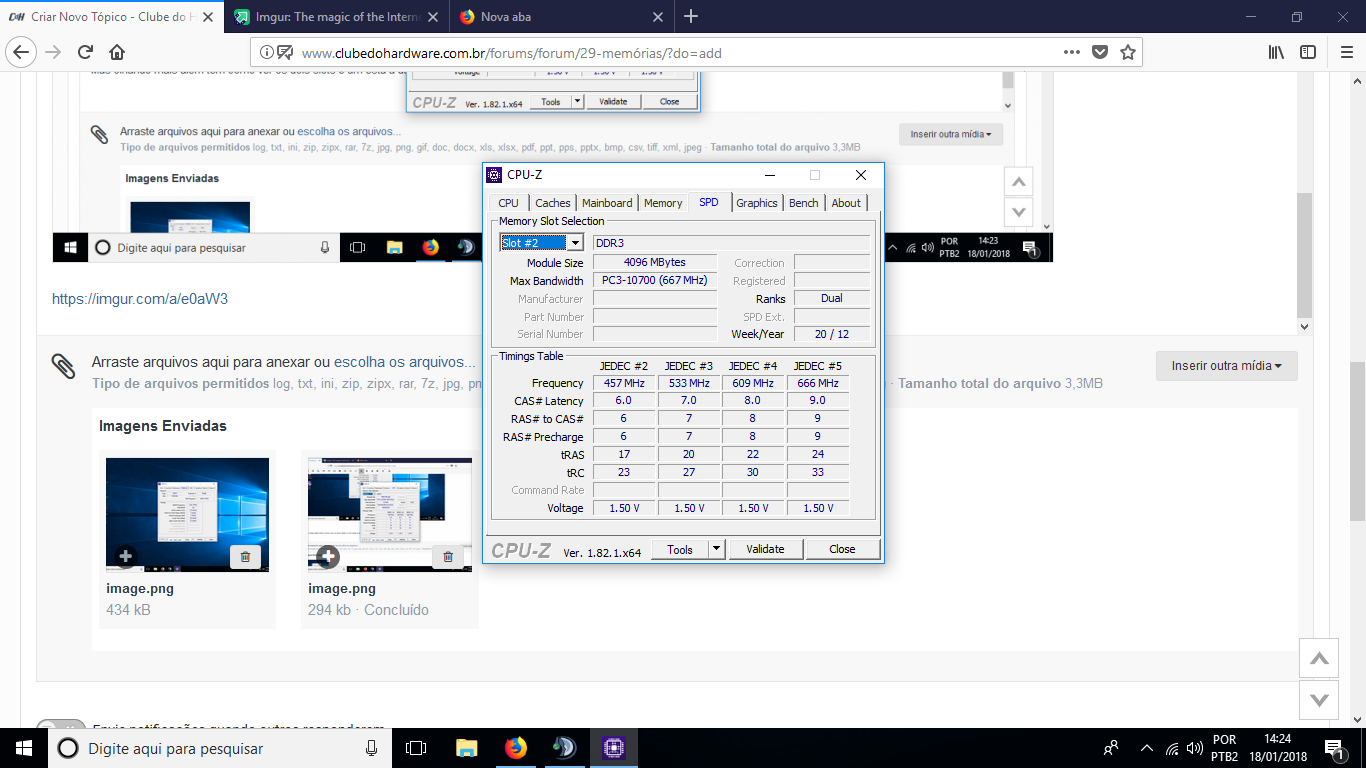1366x768 pixels.
Task: Reload the current page
Action: (85, 52)
